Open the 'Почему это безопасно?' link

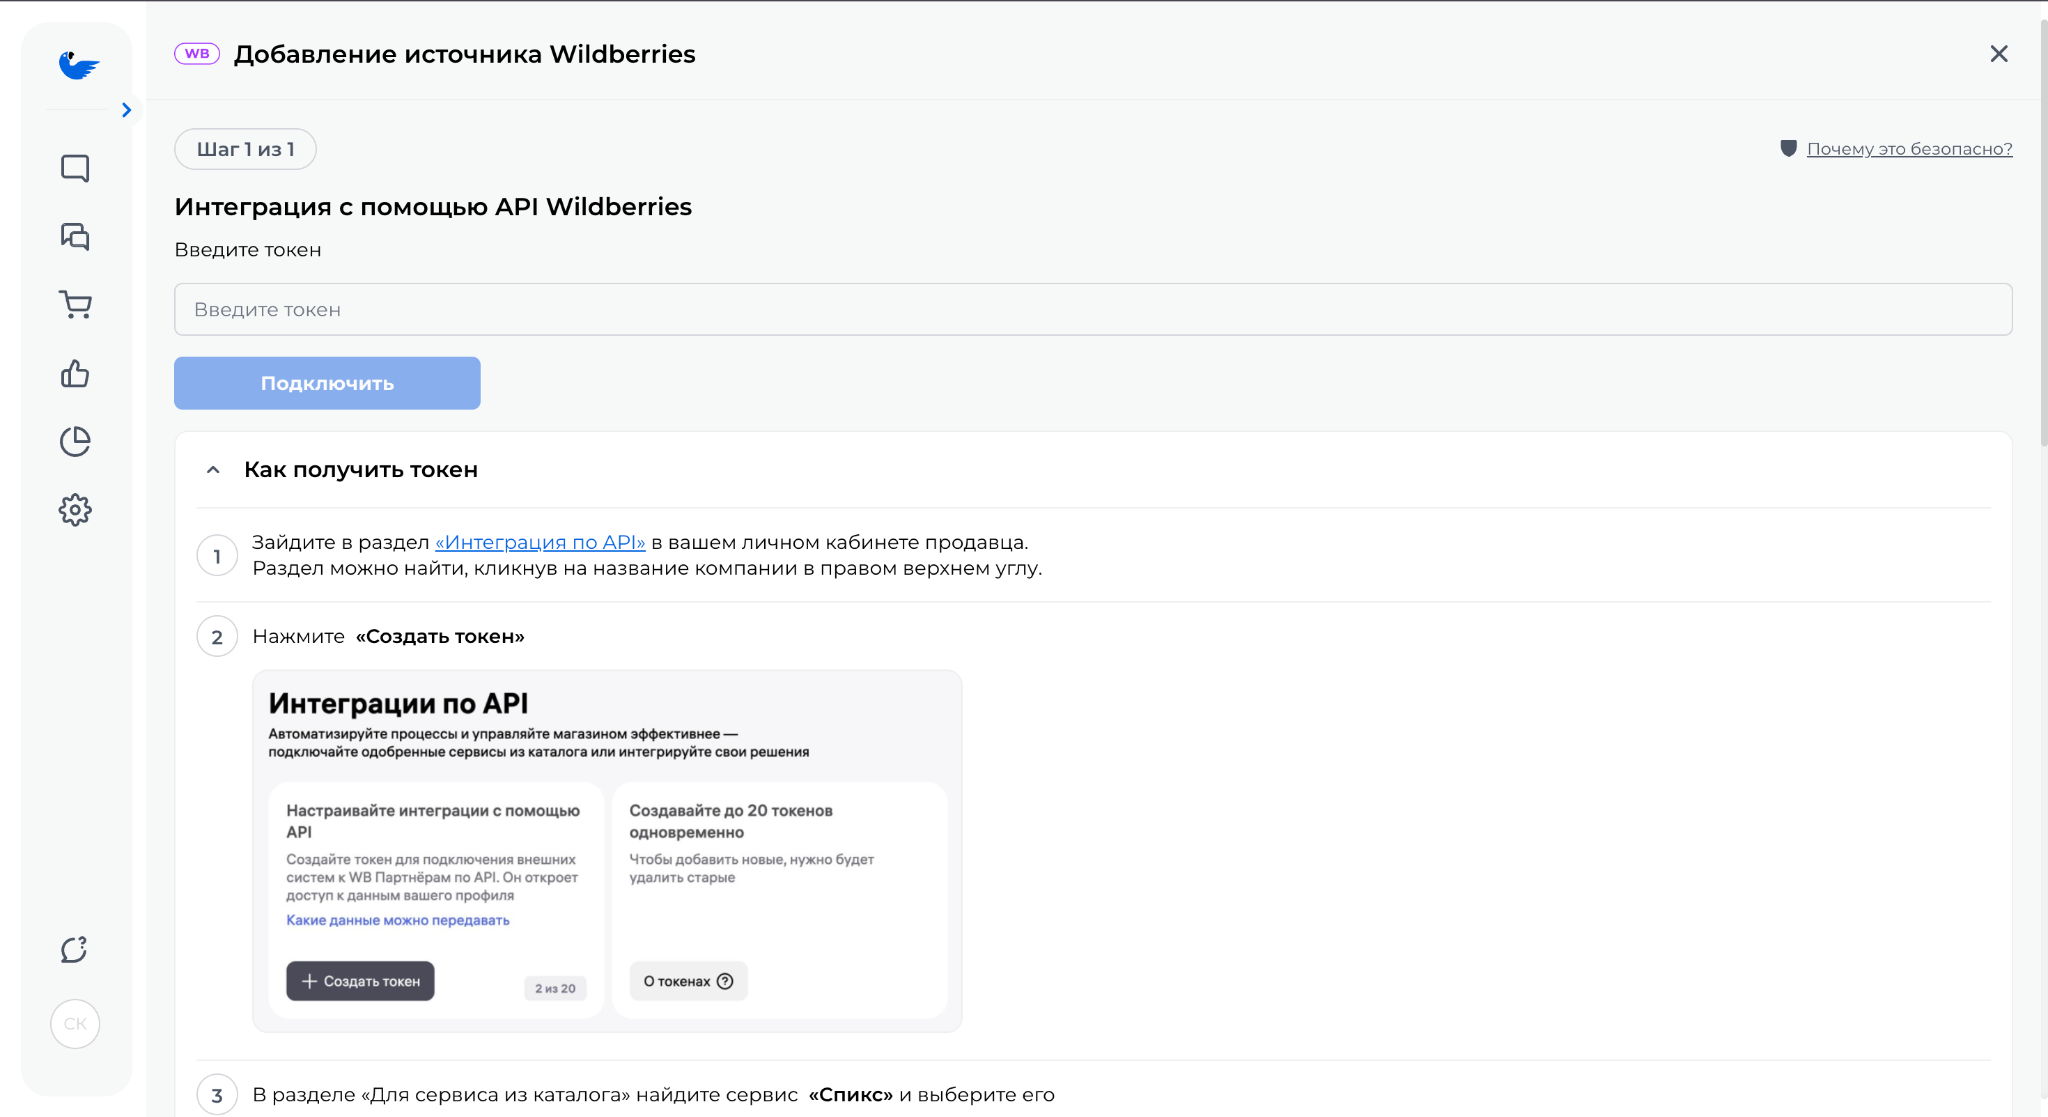point(1909,149)
